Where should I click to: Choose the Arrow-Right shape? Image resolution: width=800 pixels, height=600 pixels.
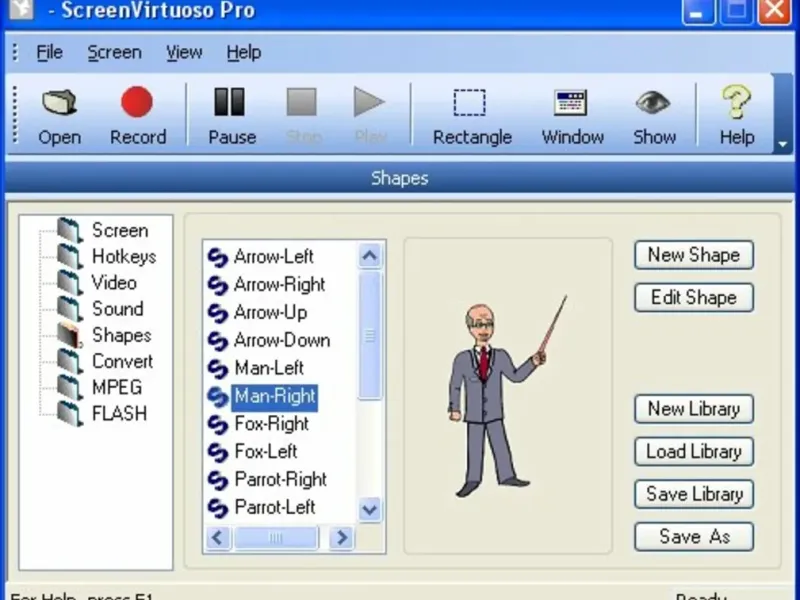pos(279,285)
